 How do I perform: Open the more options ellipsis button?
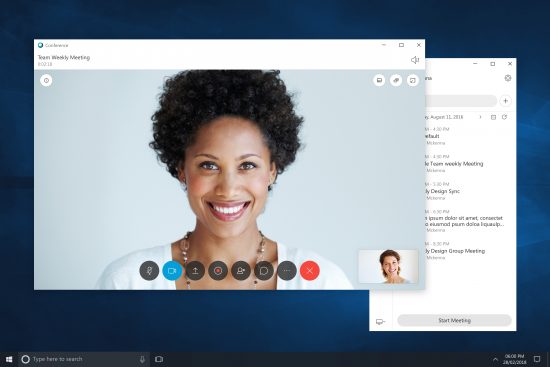tap(287, 271)
